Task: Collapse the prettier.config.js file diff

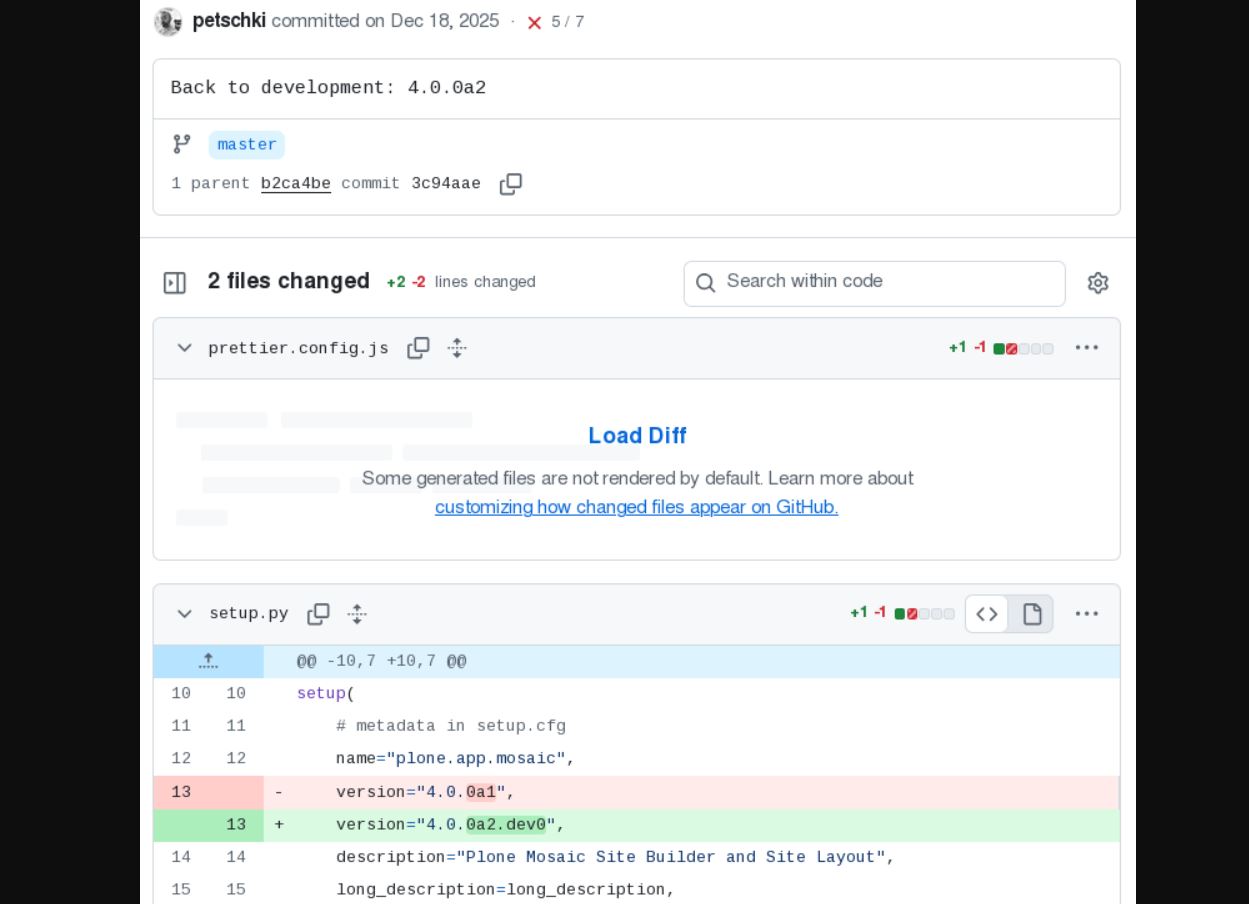Action: coord(184,348)
